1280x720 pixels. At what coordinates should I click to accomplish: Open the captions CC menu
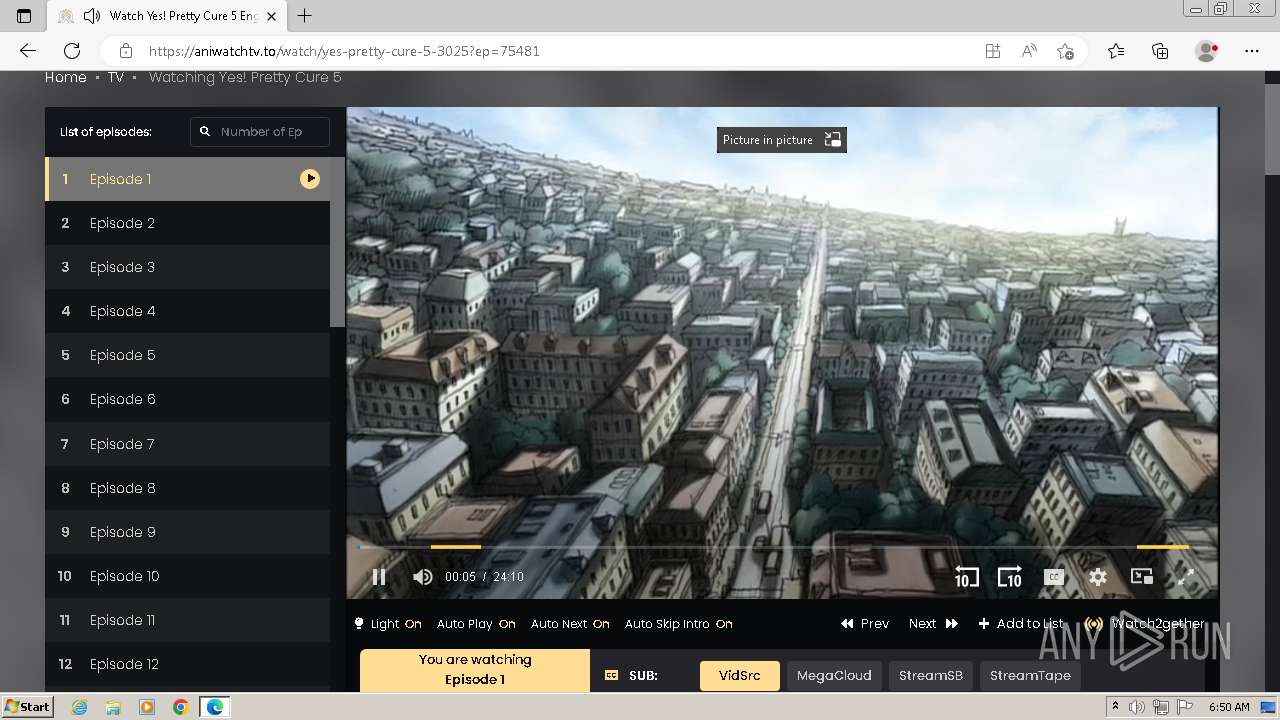(1053, 577)
